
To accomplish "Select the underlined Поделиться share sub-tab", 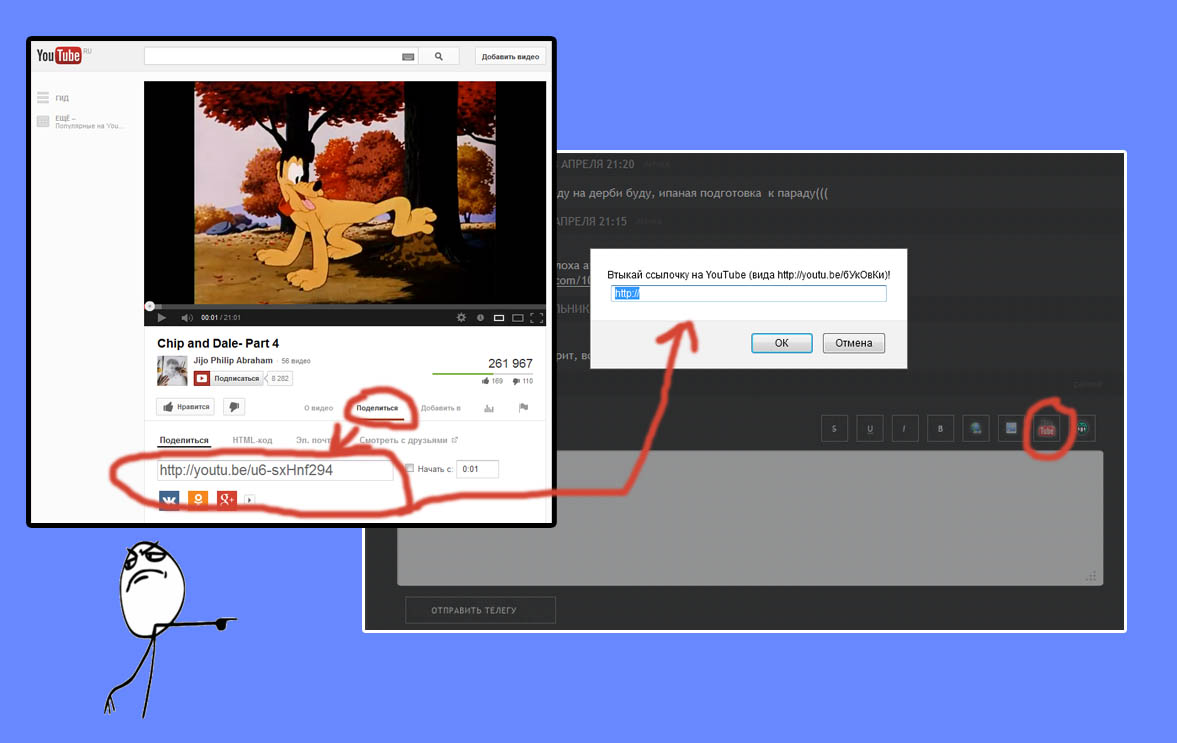I will (x=184, y=441).
